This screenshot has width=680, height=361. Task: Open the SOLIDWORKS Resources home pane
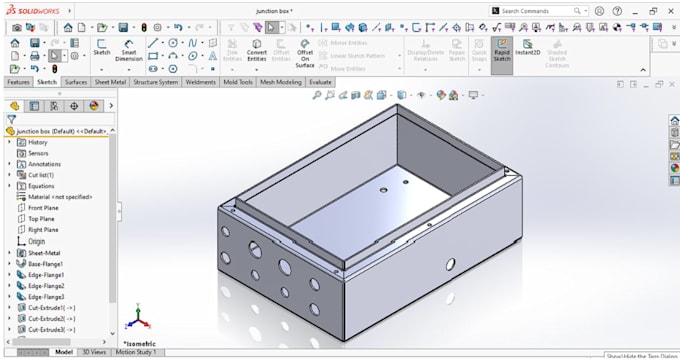point(674,121)
